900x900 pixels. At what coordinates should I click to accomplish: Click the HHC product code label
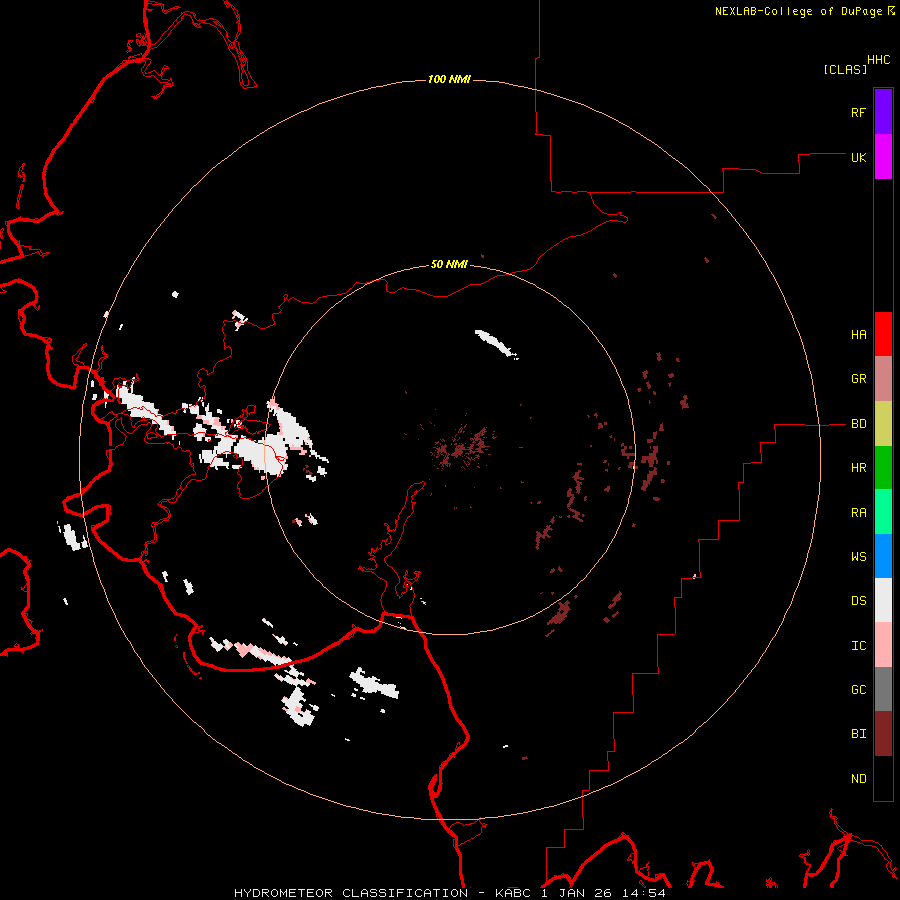pos(879,60)
